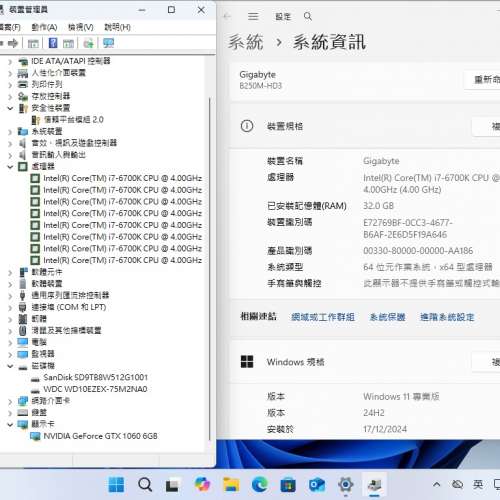Select the 監視器 tree node
The height and width of the screenshot is (500, 500).
click(43, 354)
